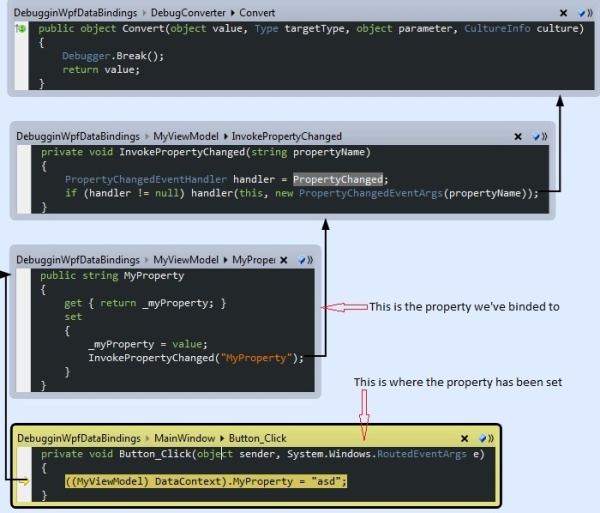Toggle the pin icon on the InvokePropertyChanged bubble
This screenshot has height=513, width=600.
tap(537, 137)
